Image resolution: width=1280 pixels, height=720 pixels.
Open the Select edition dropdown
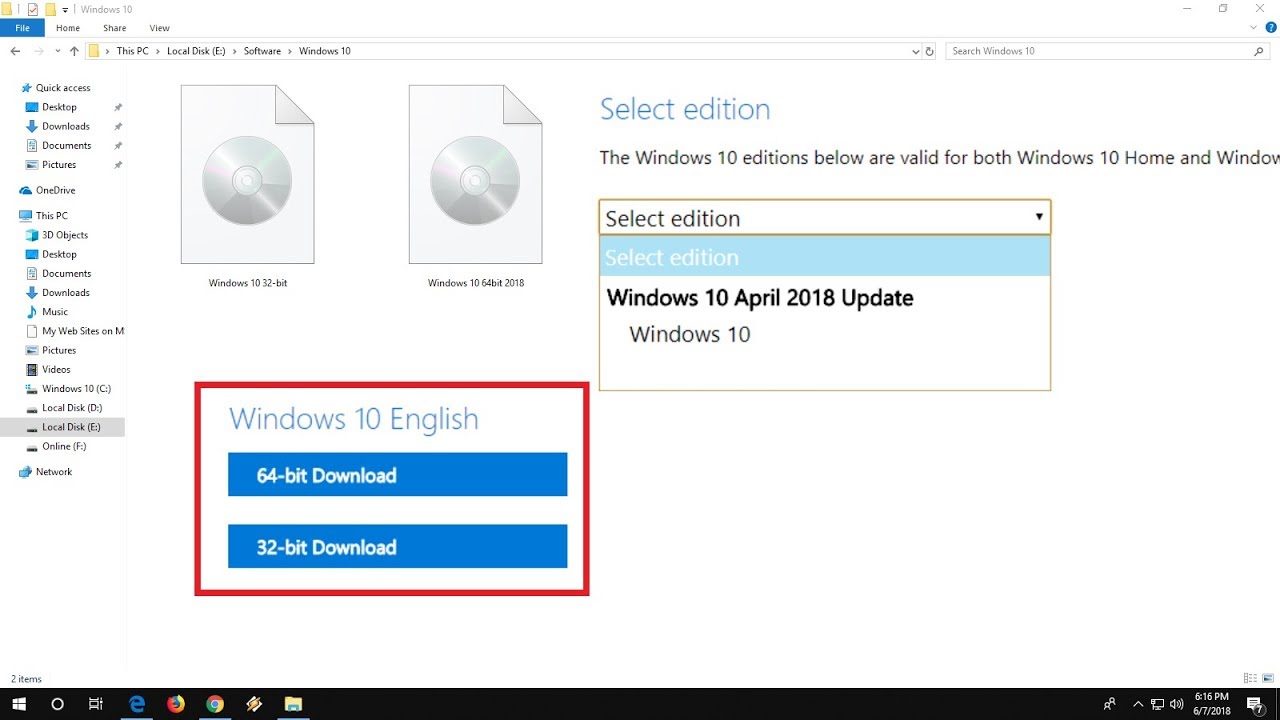pos(825,218)
